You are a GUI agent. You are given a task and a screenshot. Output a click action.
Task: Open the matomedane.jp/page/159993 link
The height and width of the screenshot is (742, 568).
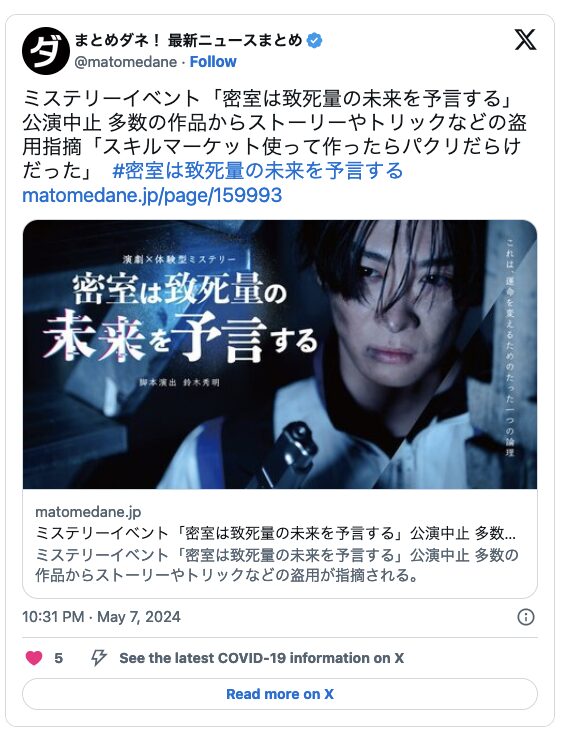point(152,195)
